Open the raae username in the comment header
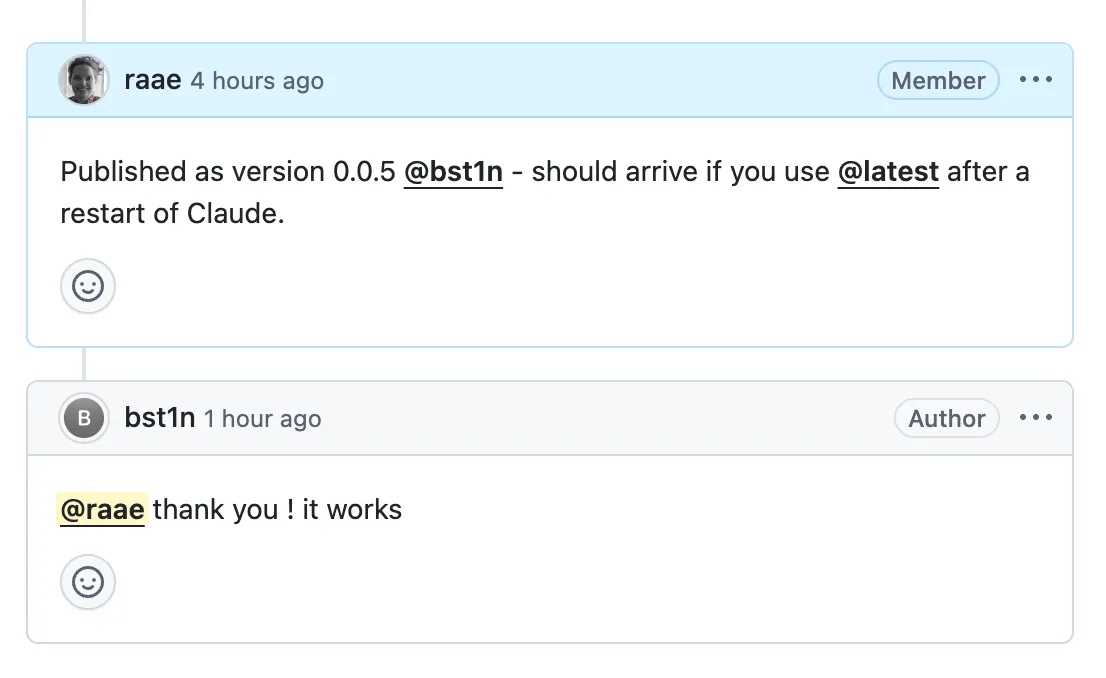The width and height of the screenshot is (1106, 678). [152, 80]
